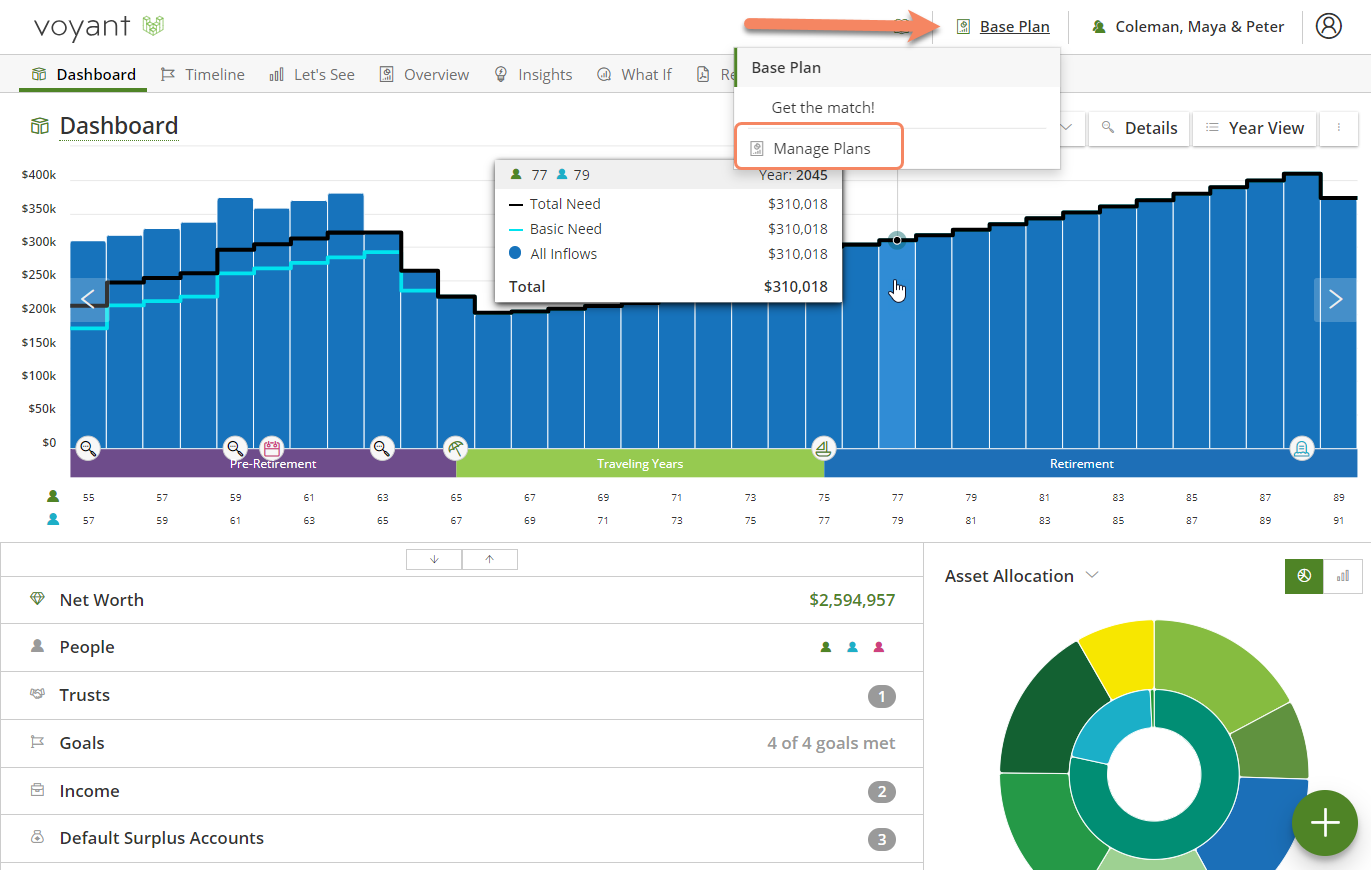1371x870 pixels.
Task: Click the Dashboard page title
Action: tap(118, 126)
